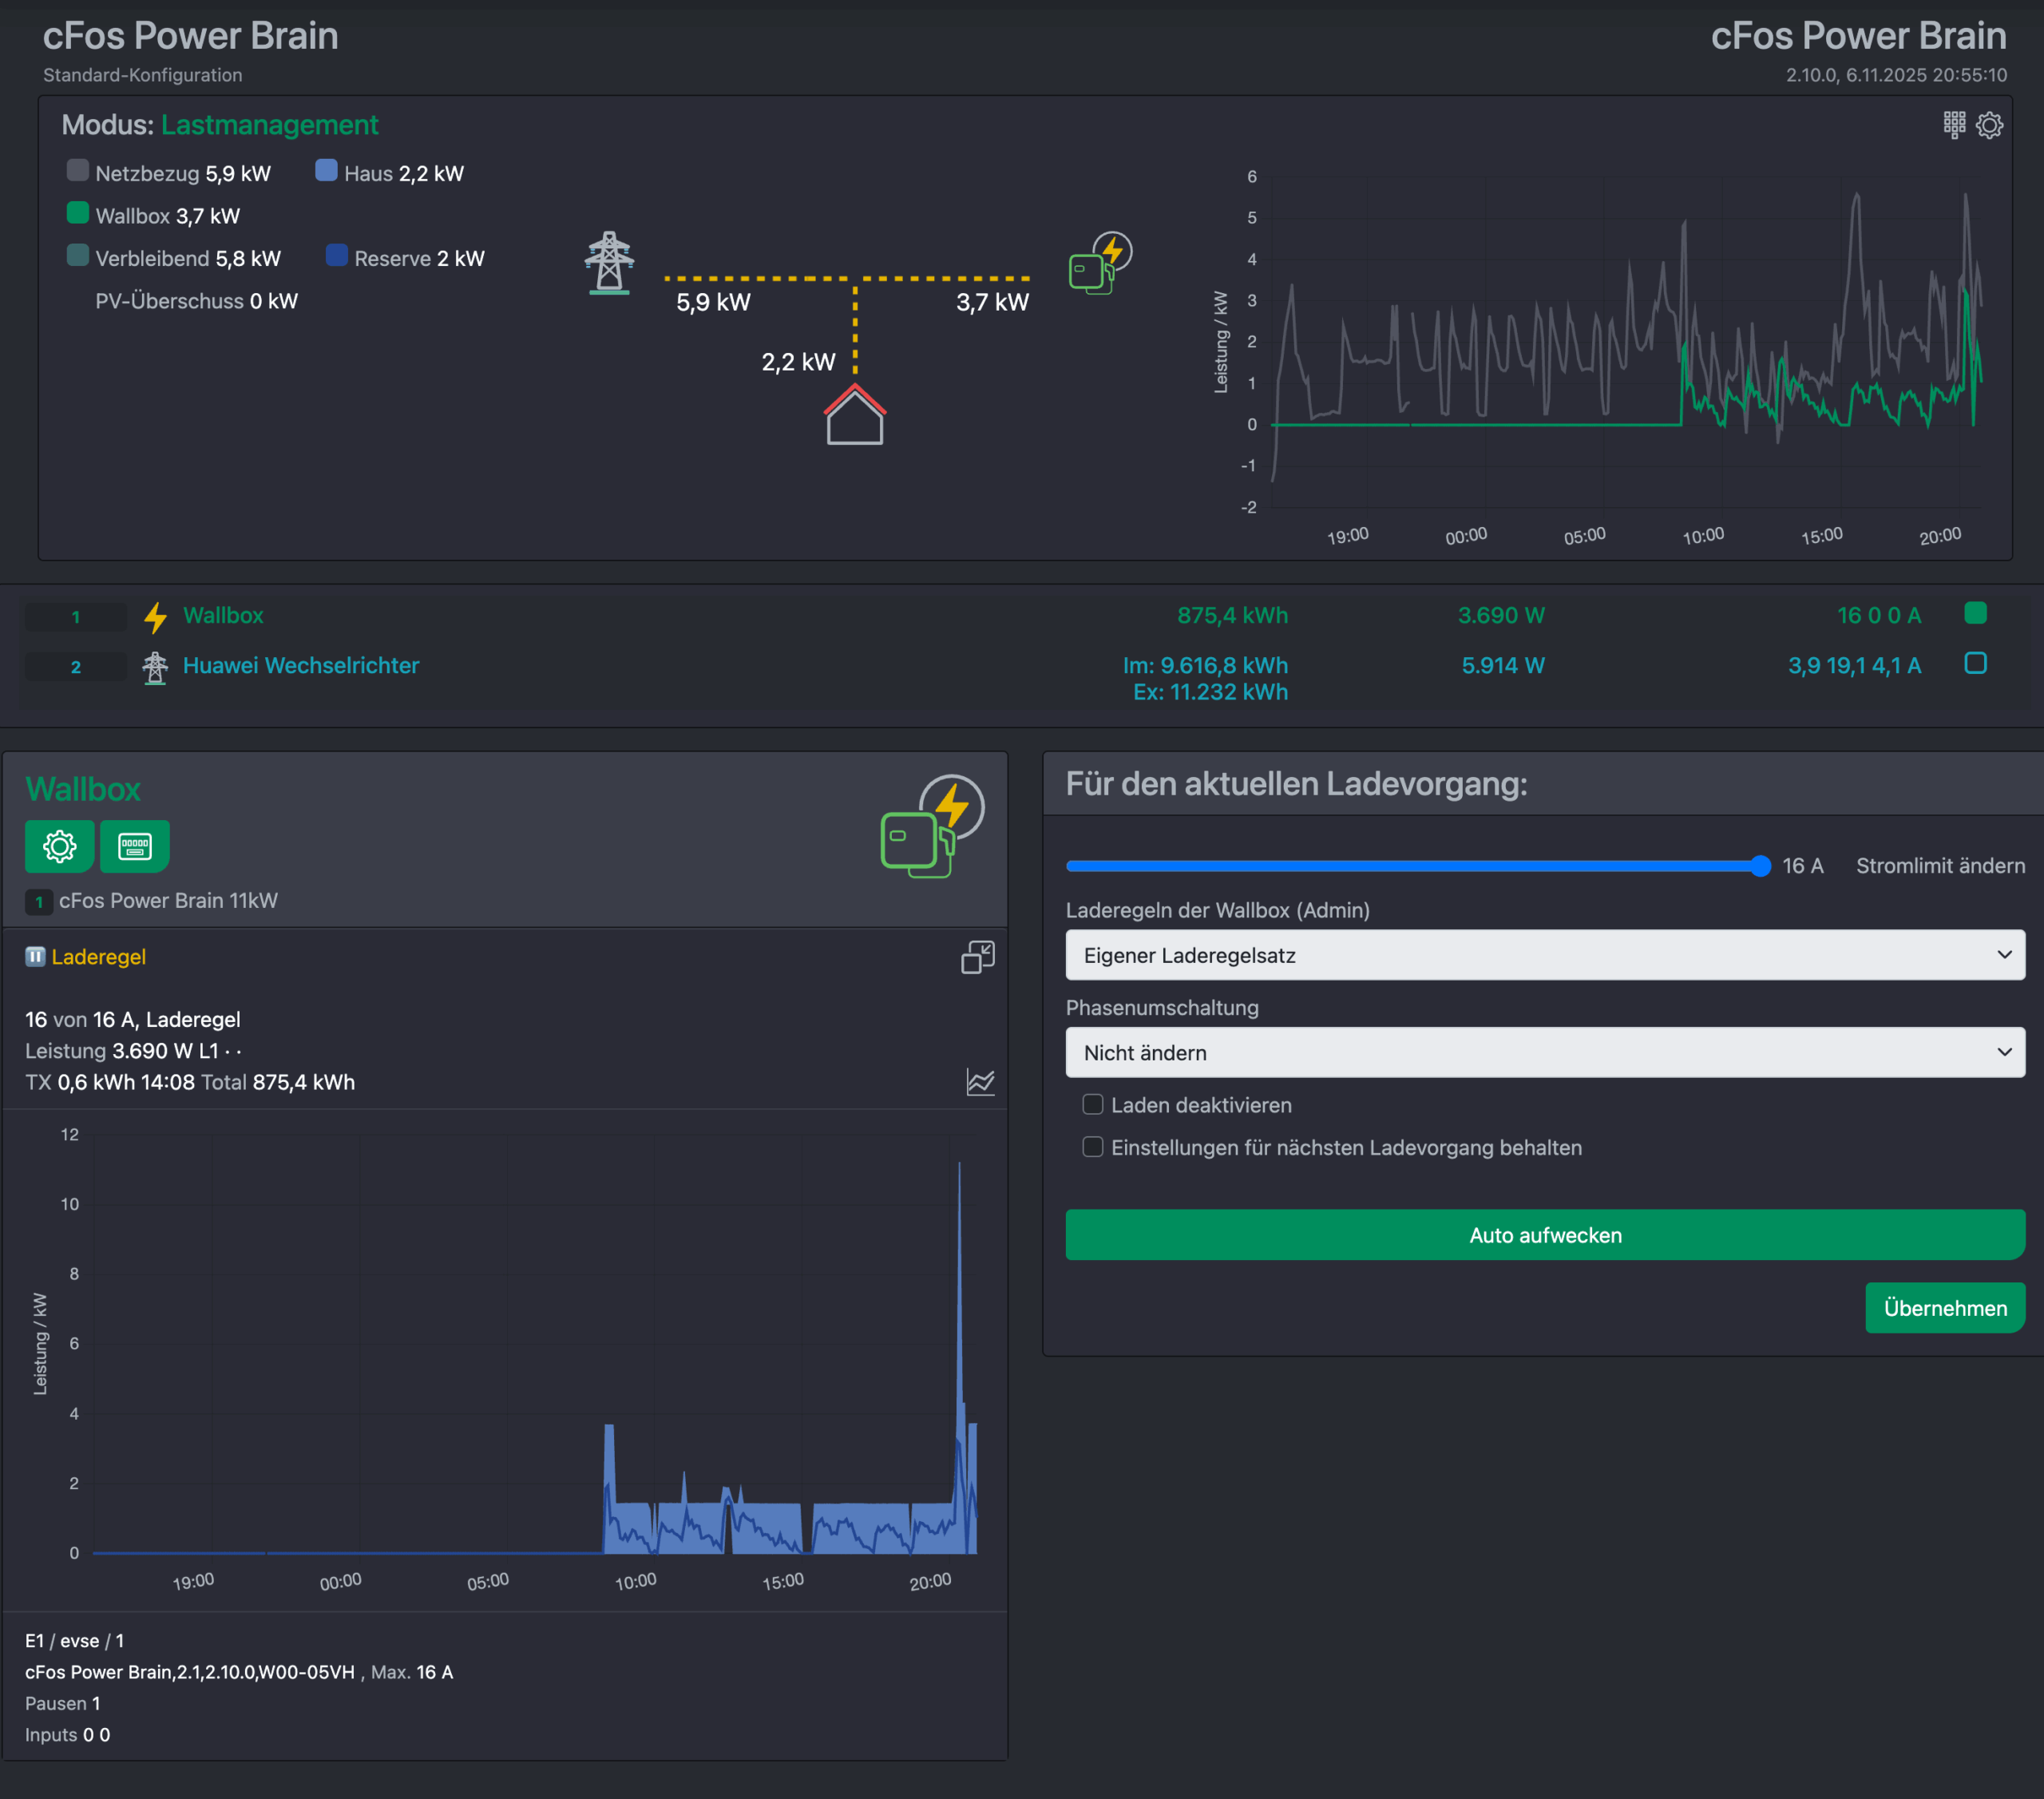Click the large Wallbox charging icon
This screenshot has height=1799, width=2044.
point(931,827)
